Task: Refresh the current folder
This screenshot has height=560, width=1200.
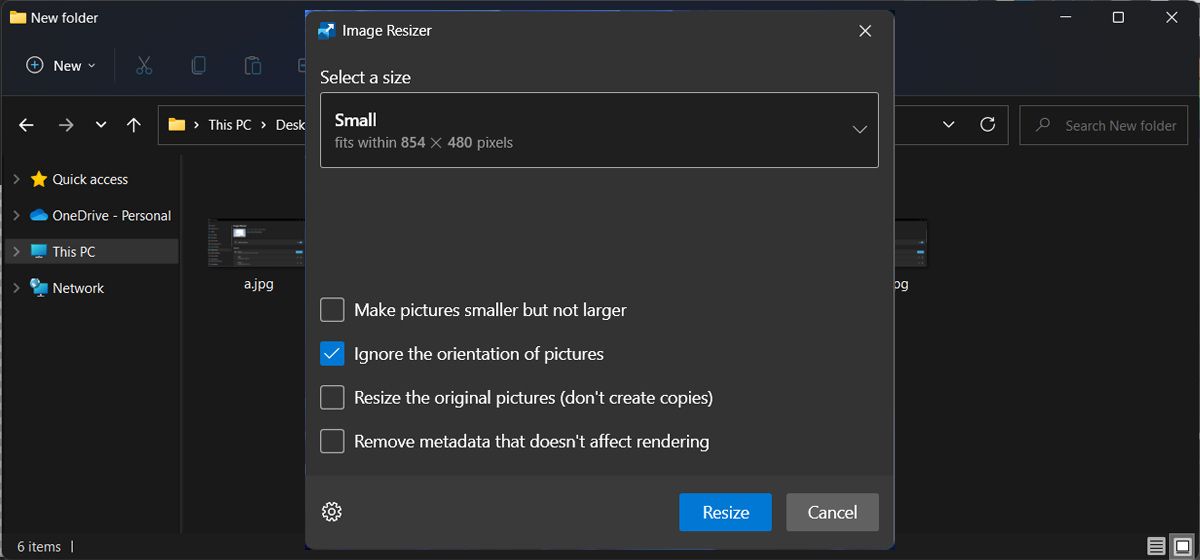Action: coord(987,125)
